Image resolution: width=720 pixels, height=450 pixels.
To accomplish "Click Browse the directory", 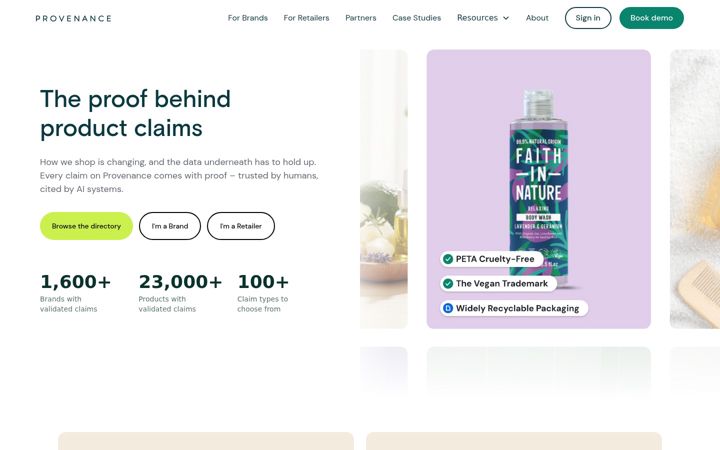I will click(x=86, y=226).
